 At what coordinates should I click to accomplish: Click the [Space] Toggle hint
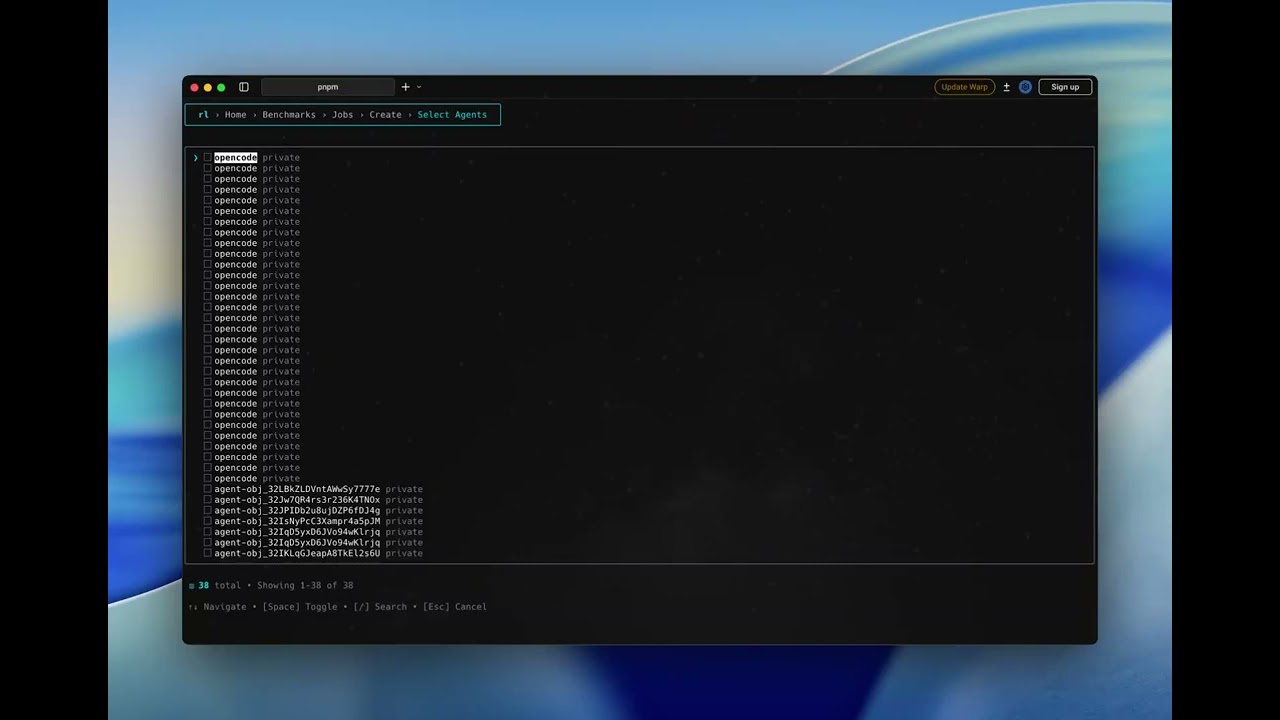(x=300, y=607)
